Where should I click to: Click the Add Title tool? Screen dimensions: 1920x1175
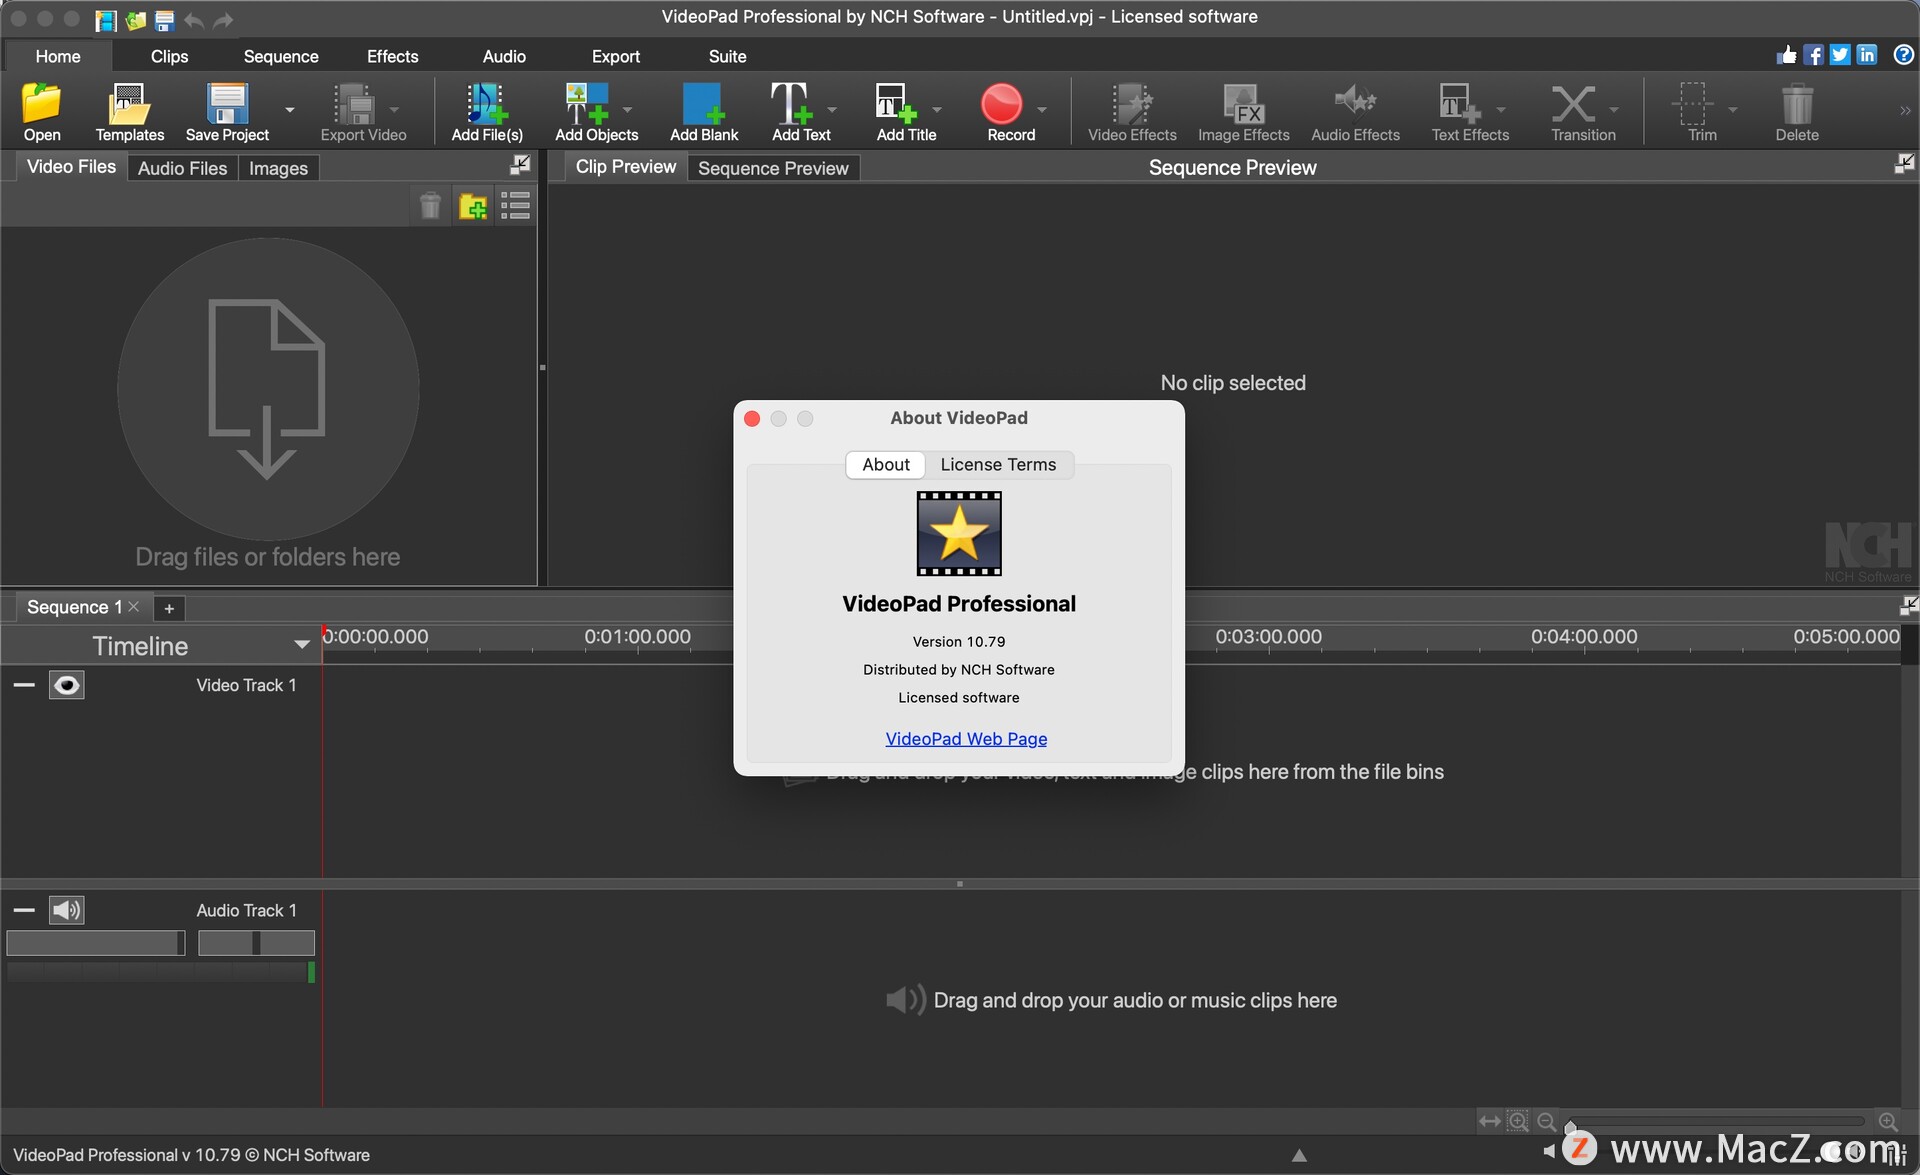pos(906,112)
